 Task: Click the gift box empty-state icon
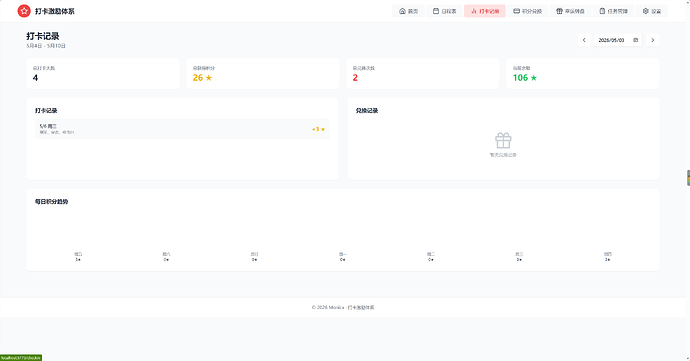click(x=503, y=141)
